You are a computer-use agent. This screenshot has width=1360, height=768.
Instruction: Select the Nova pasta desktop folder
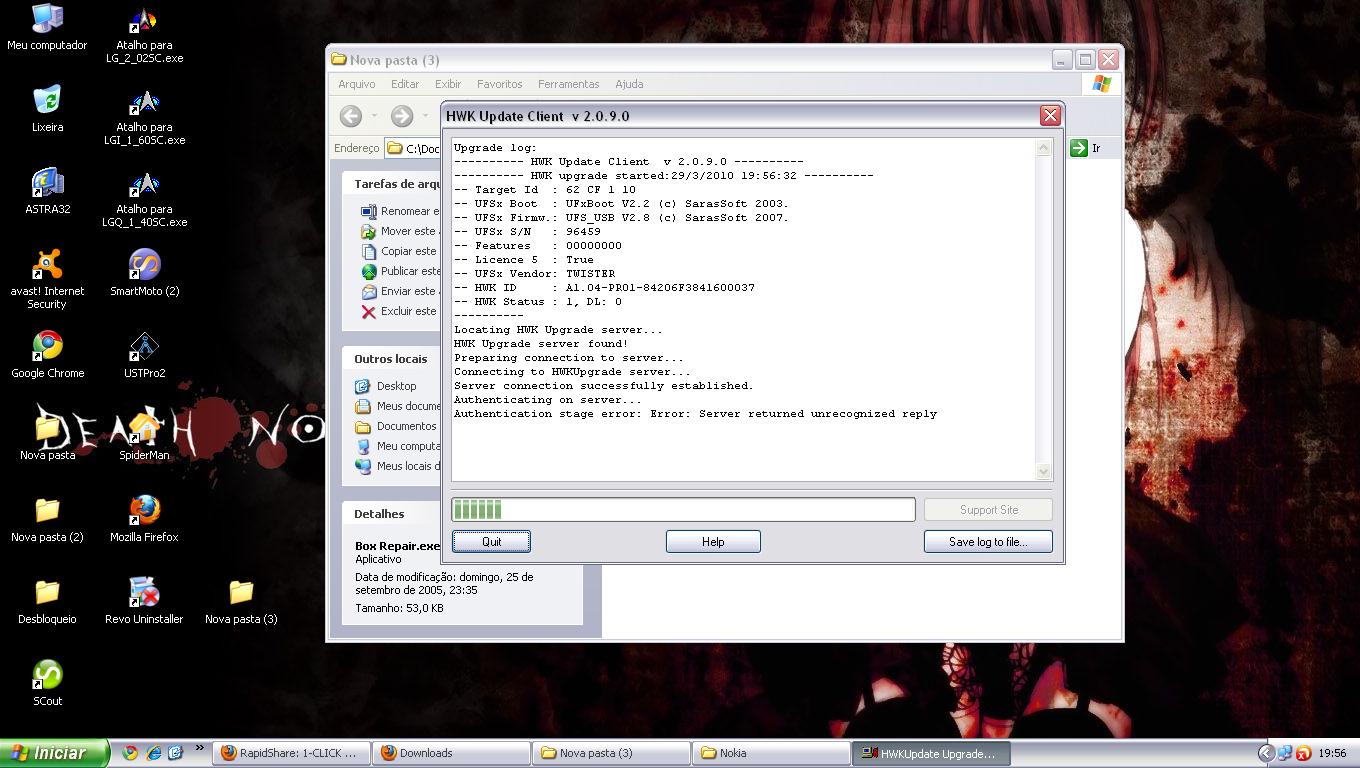pyautogui.click(x=47, y=437)
